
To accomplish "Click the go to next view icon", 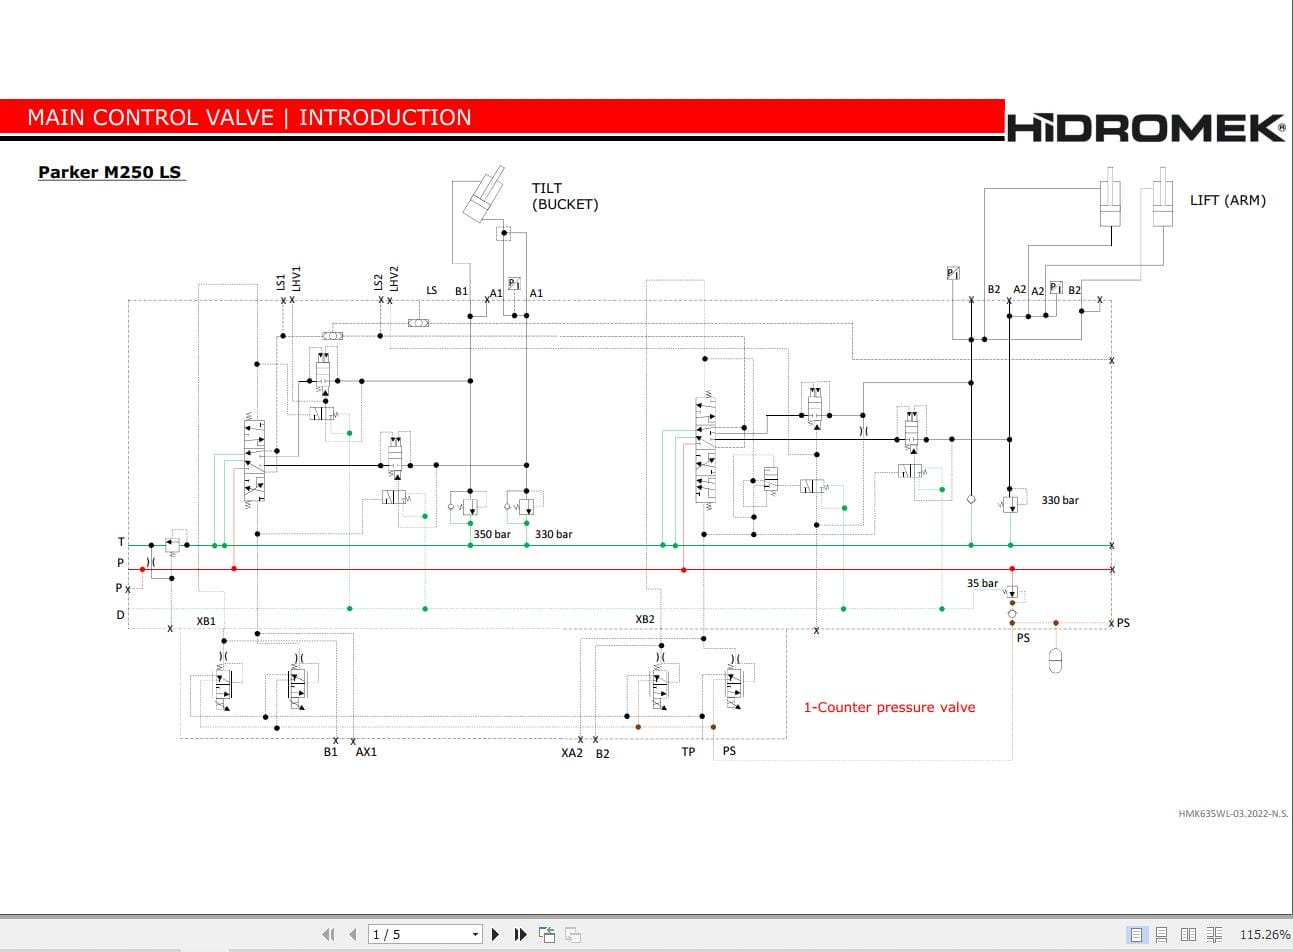I will coord(572,934).
